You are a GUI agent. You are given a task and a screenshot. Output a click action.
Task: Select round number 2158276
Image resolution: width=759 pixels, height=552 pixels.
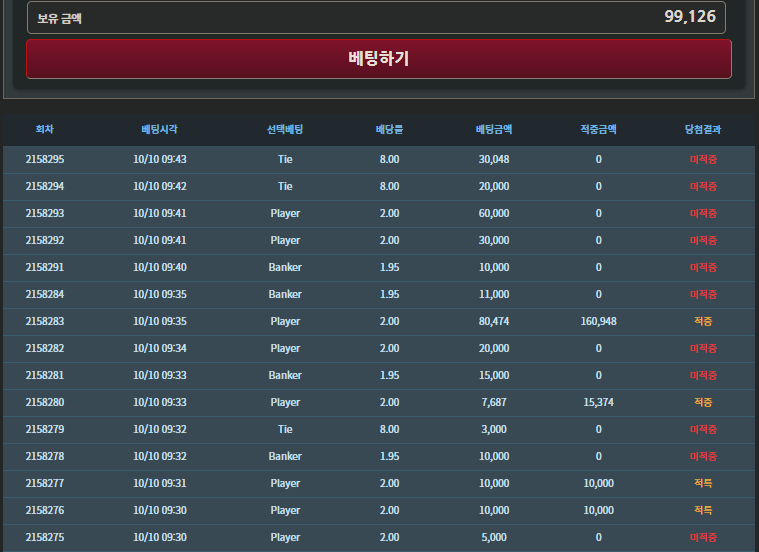(x=45, y=510)
